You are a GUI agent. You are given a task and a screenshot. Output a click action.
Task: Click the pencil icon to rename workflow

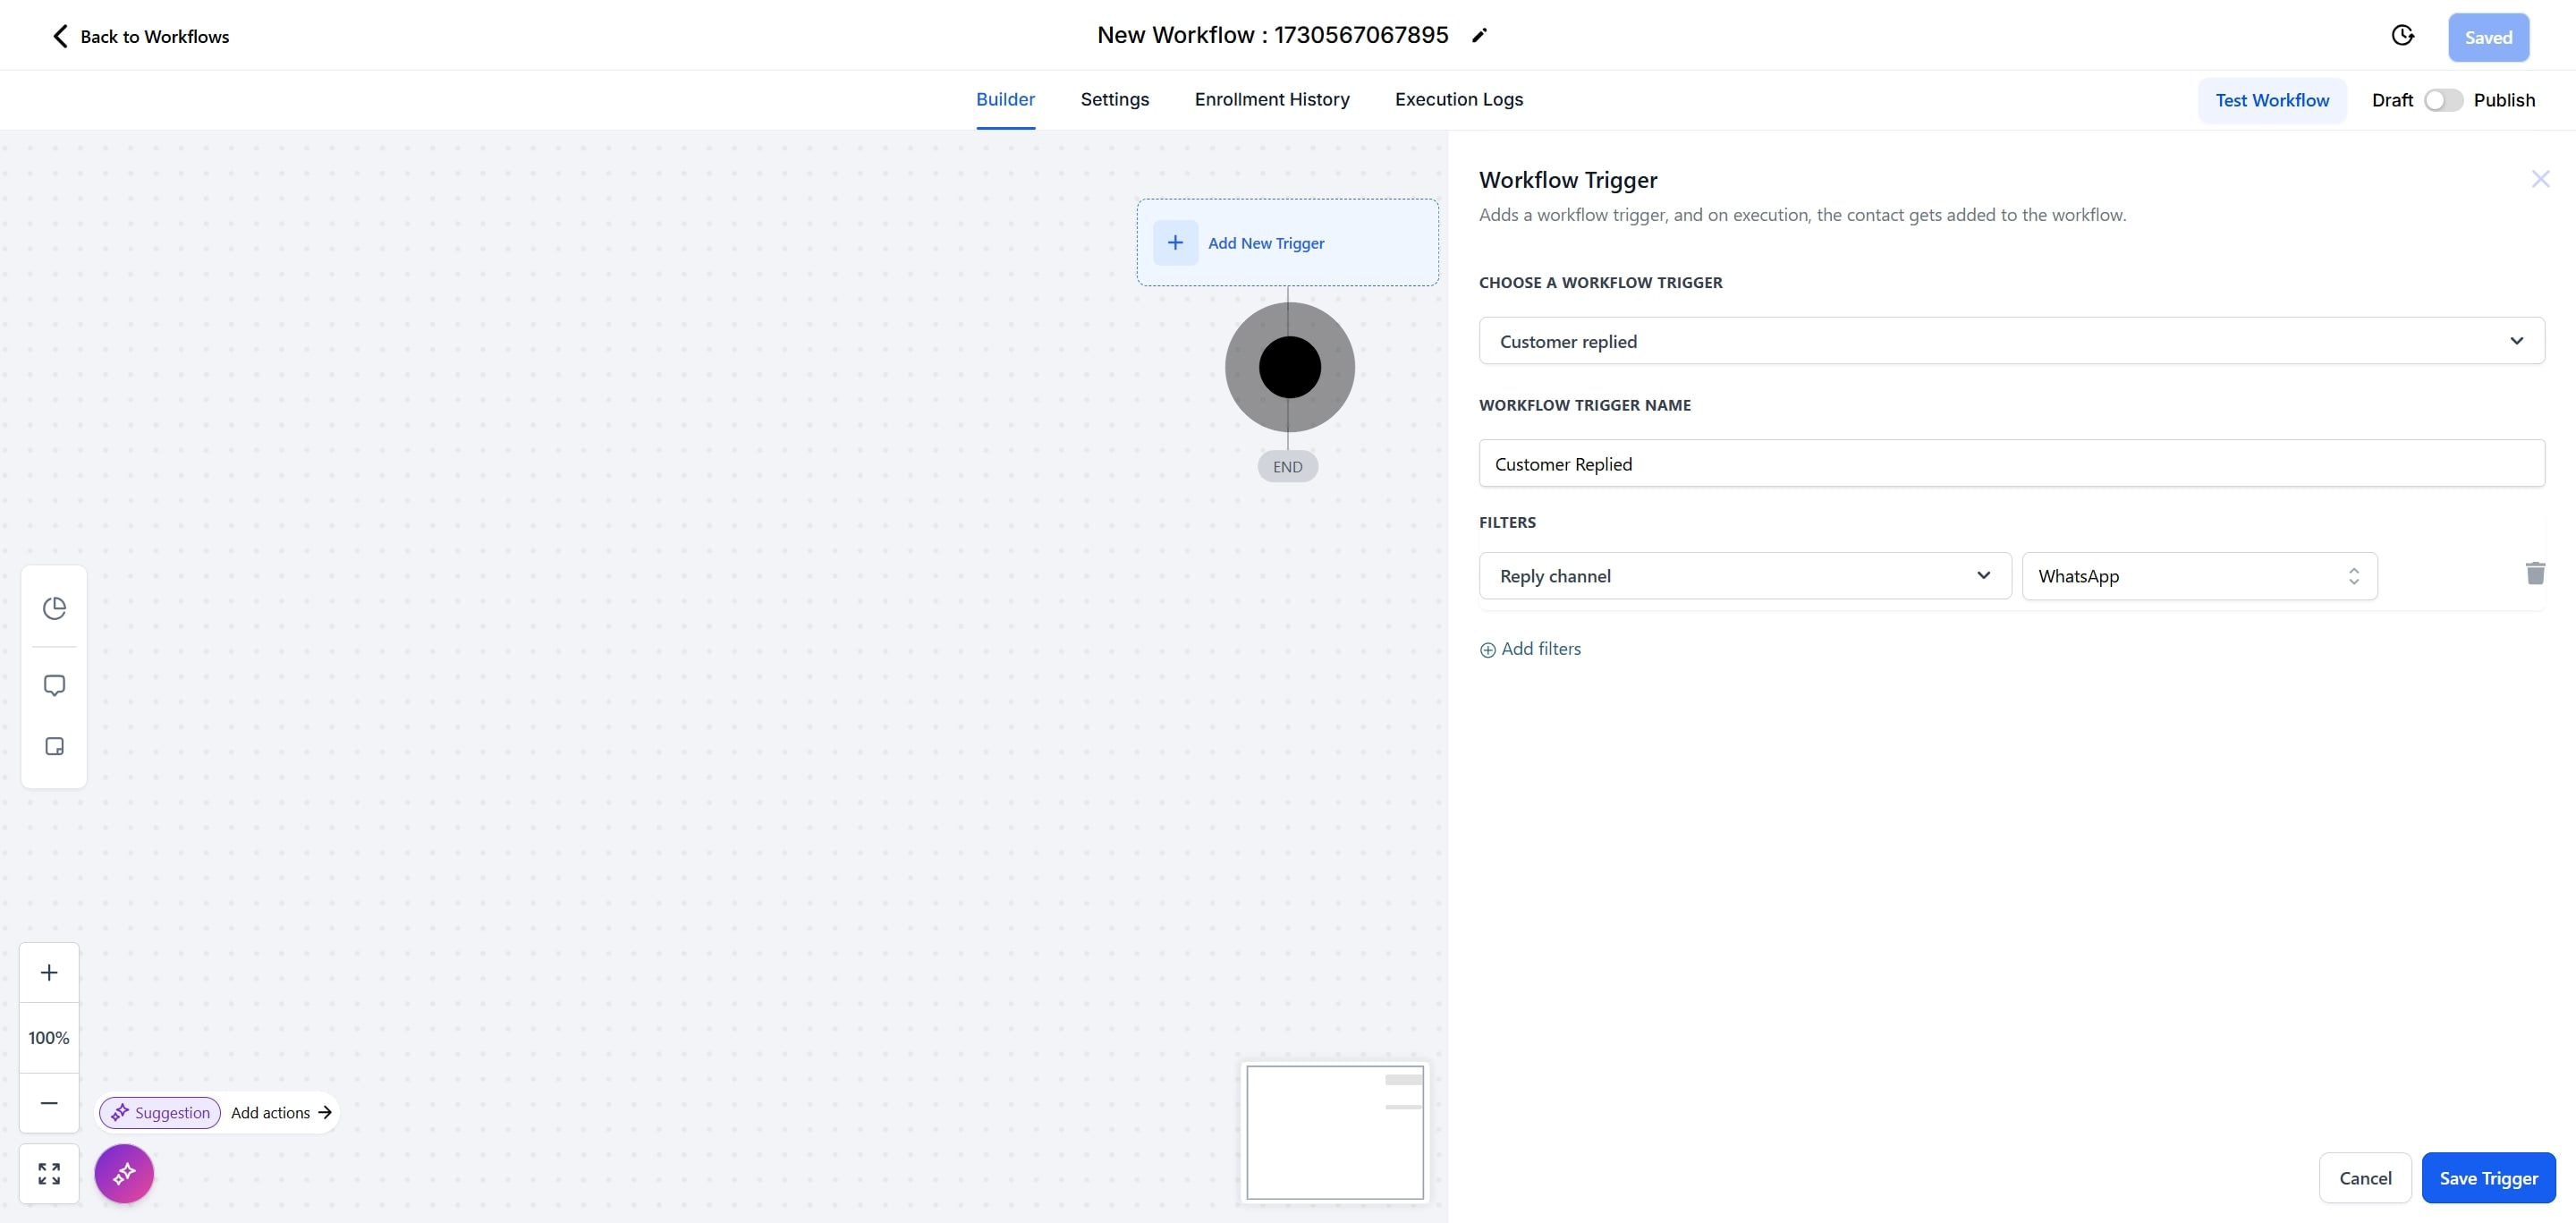(x=1479, y=36)
